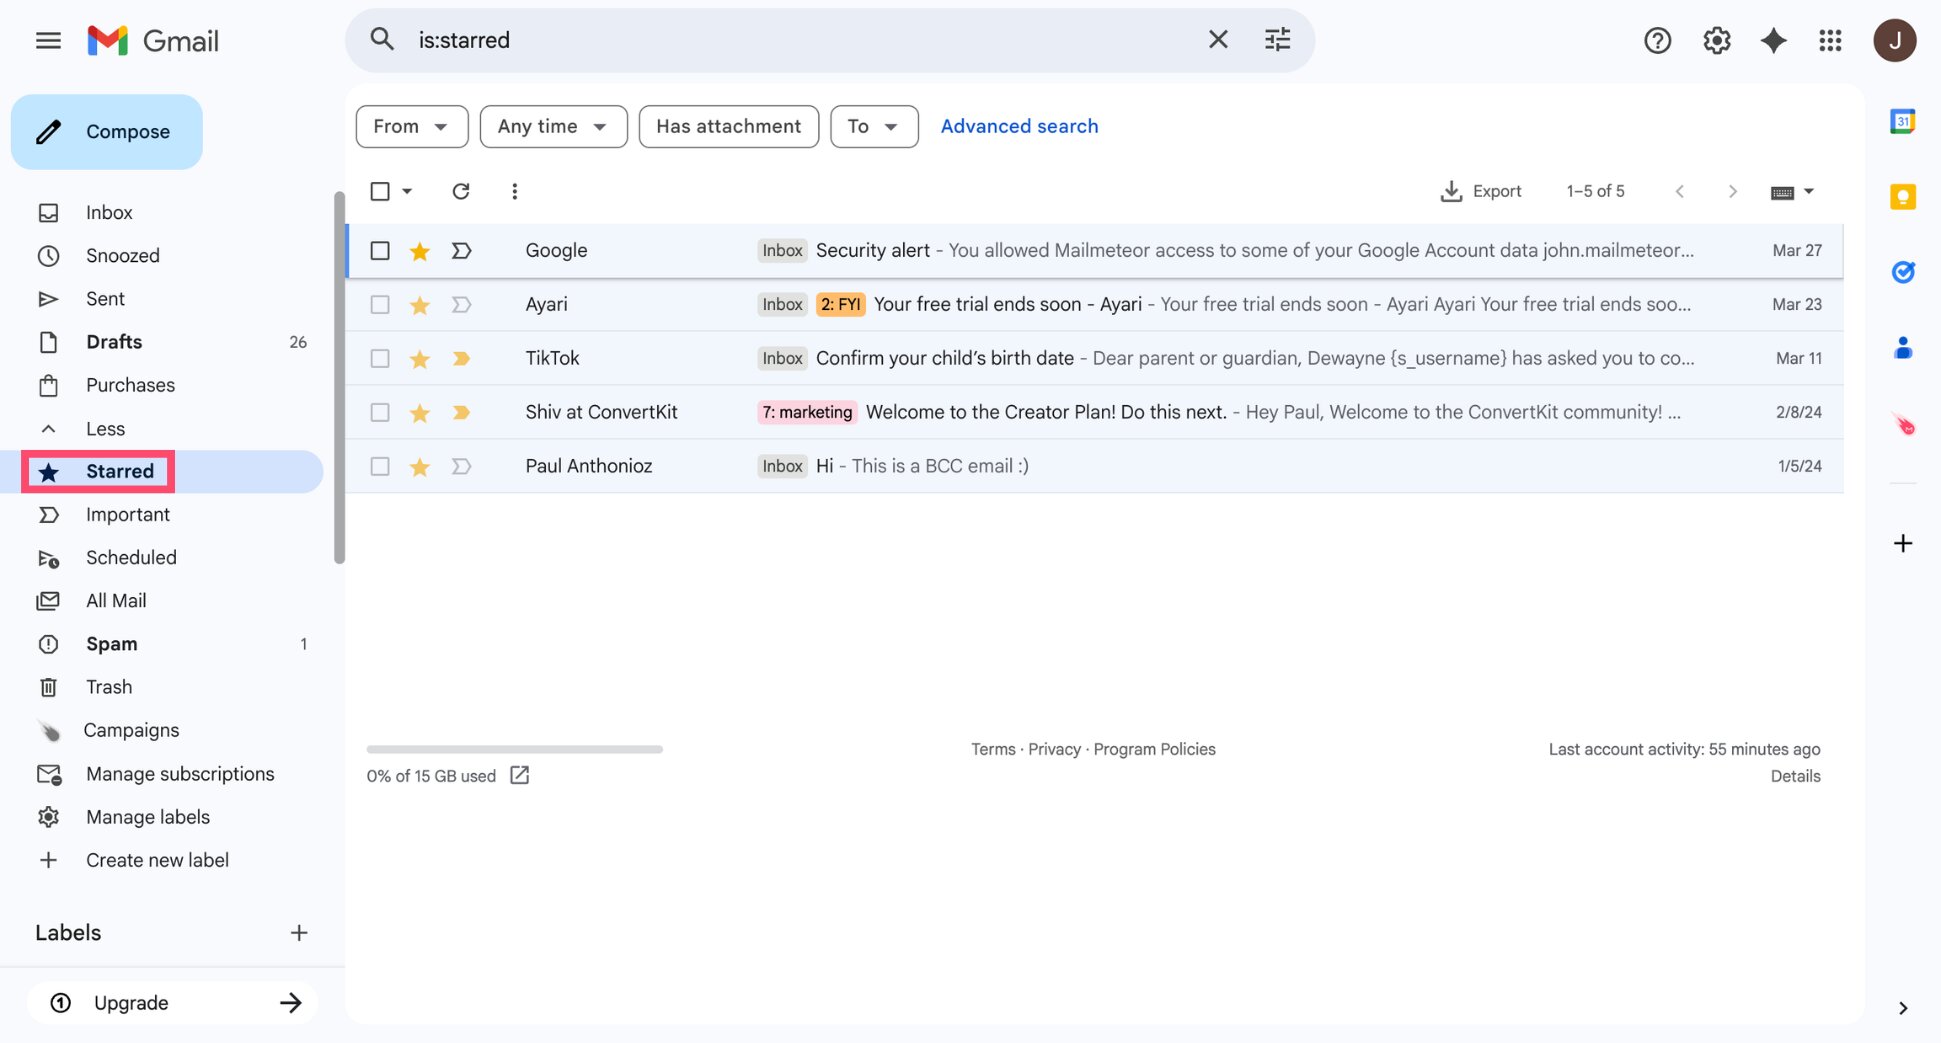Open the More options three-dot menu
The height and width of the screenshot is (1043, 1941).
514,191
